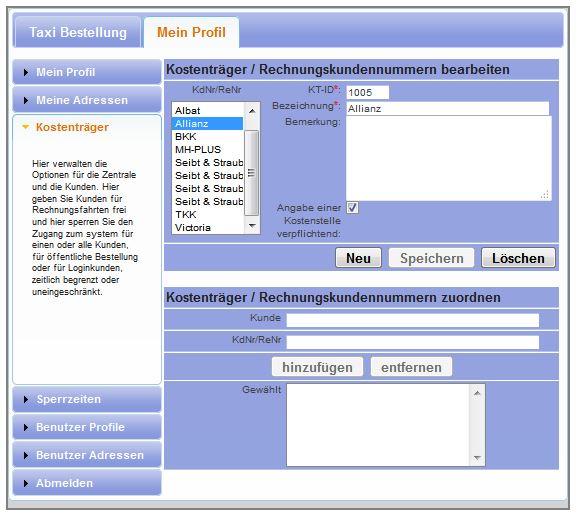
Task: Click the KT-ID input field
Action: 368,92
